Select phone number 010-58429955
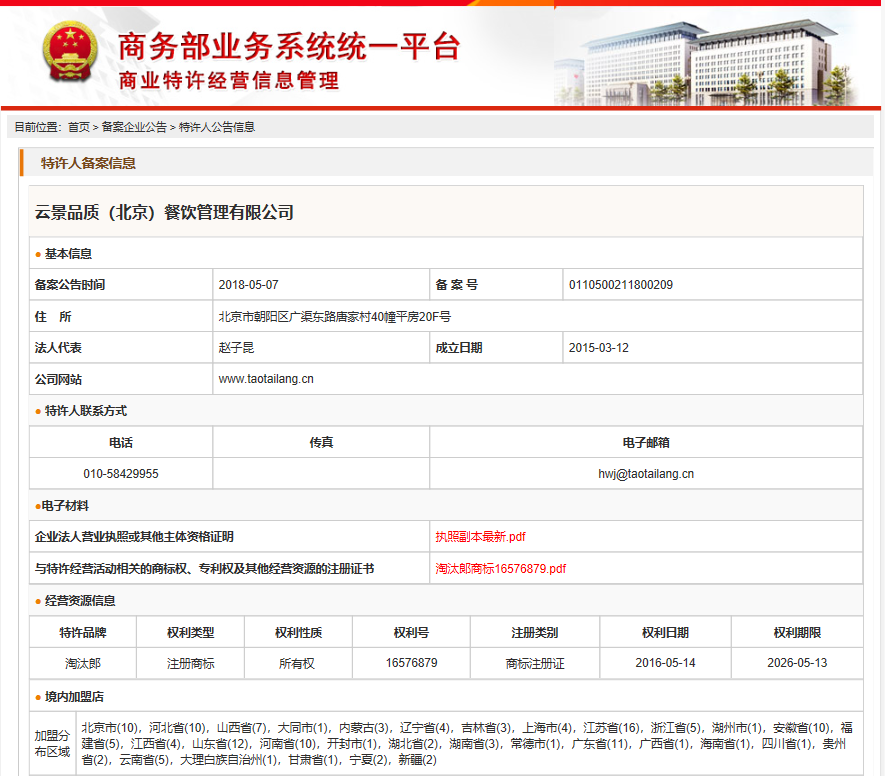The image size is (885, 776). coord(121,474)
